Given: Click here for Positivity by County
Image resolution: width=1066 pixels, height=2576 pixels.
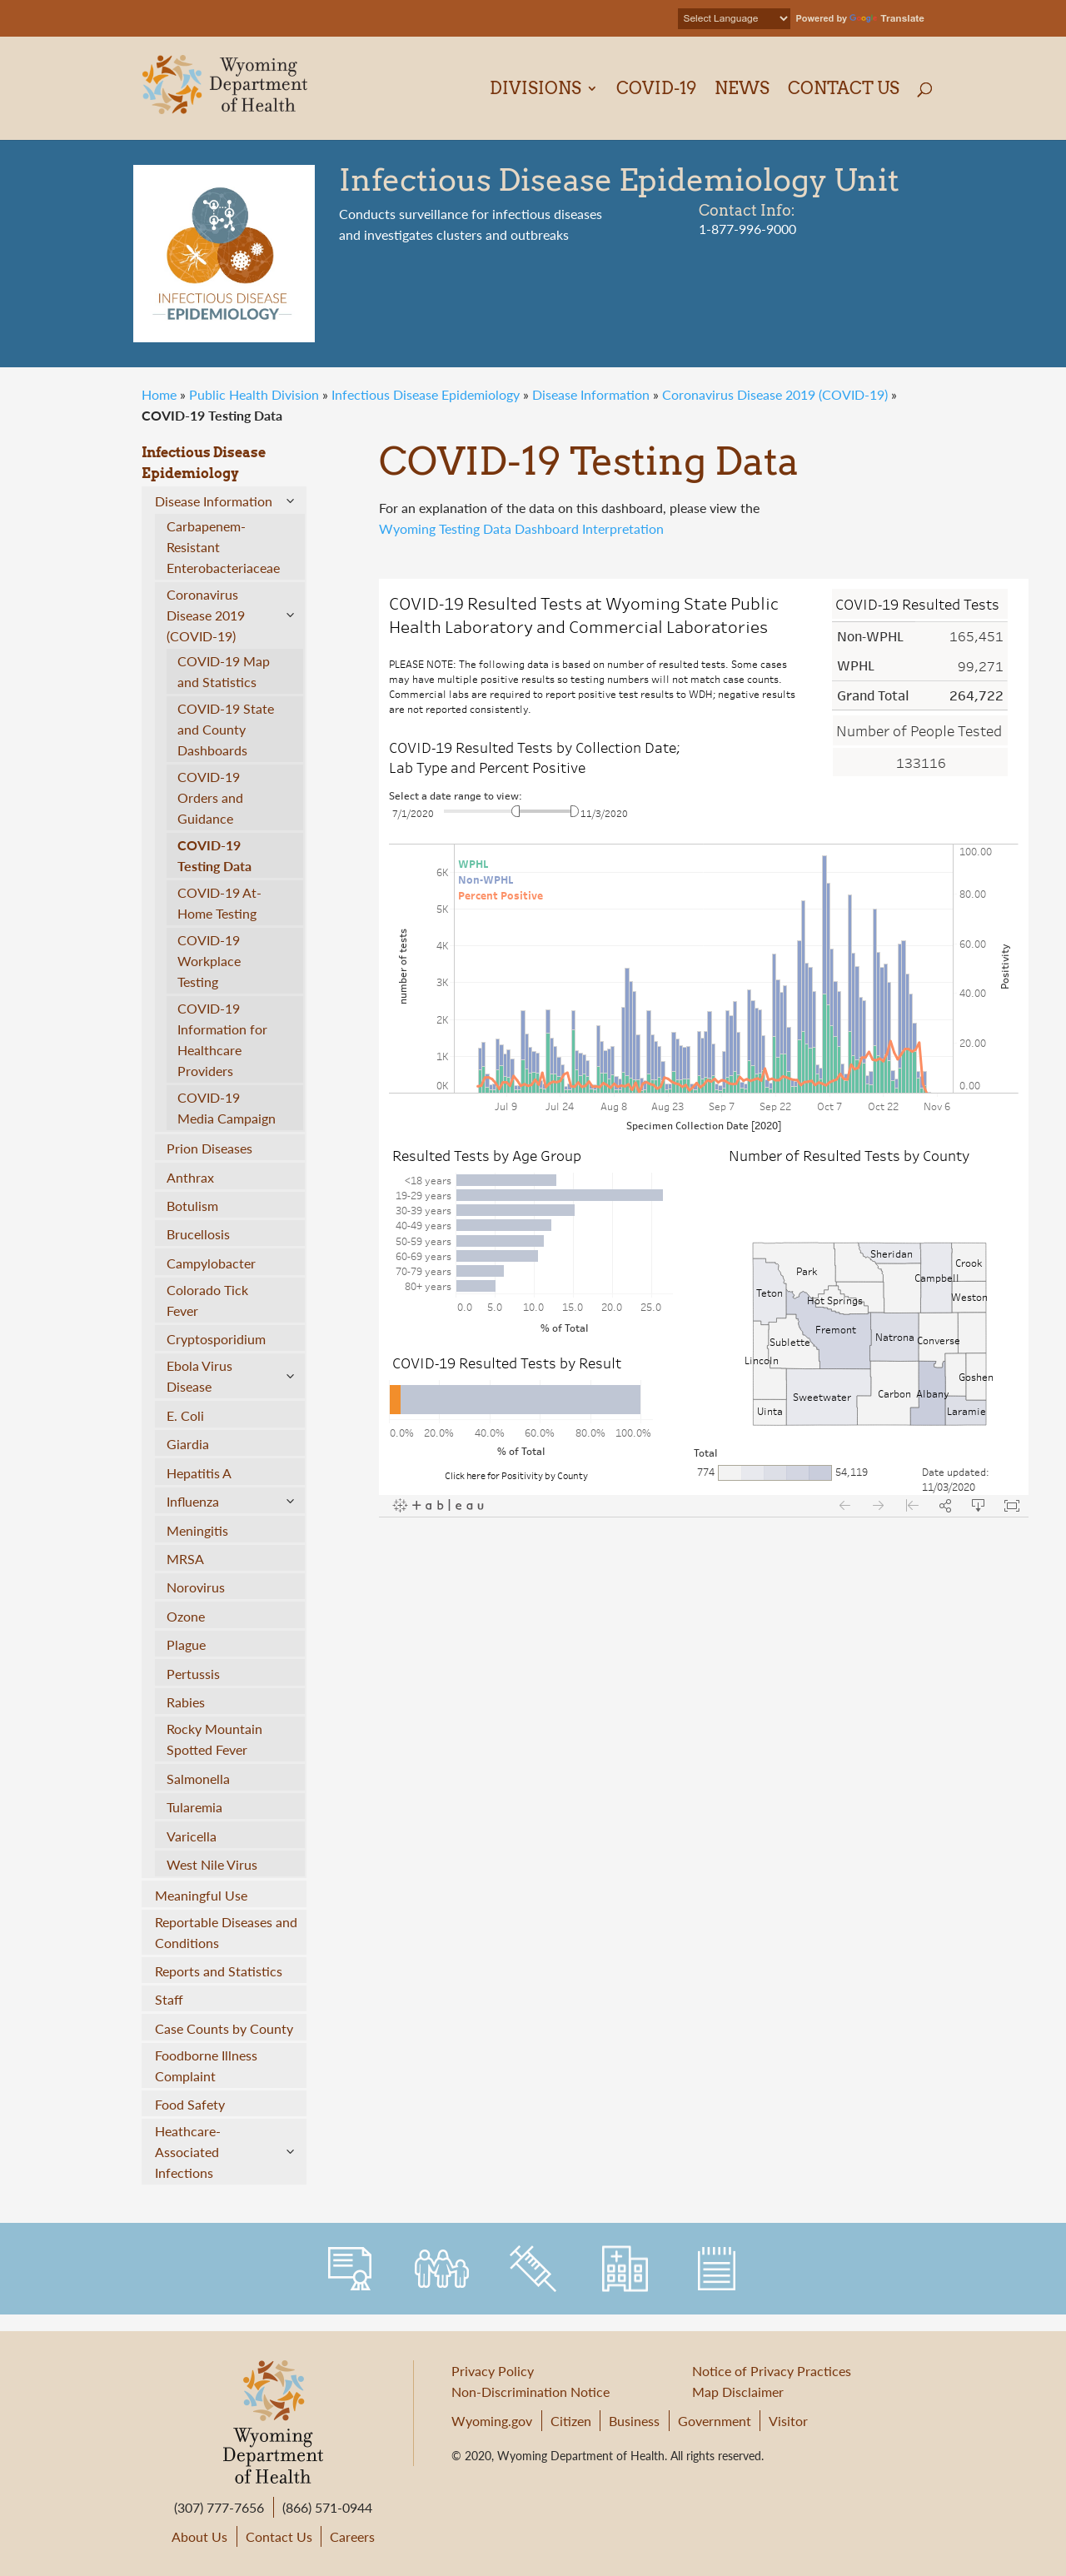Looking at the screenshot, I should pos(516,1475).
